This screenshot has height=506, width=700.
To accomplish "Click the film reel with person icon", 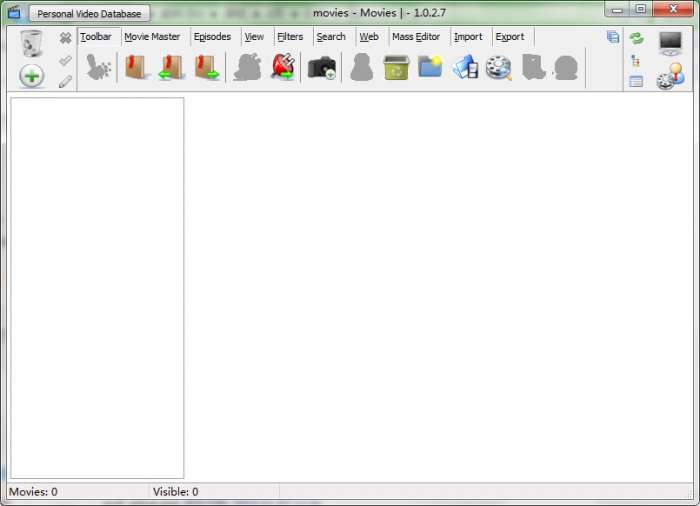I will click(670, 78).
